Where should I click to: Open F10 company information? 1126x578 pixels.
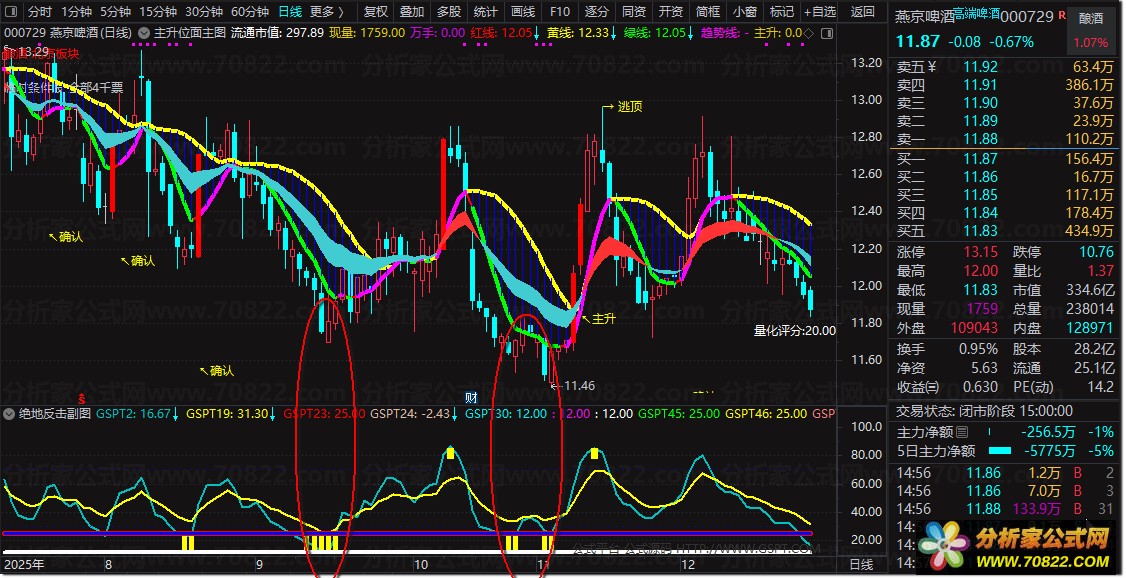559,11
